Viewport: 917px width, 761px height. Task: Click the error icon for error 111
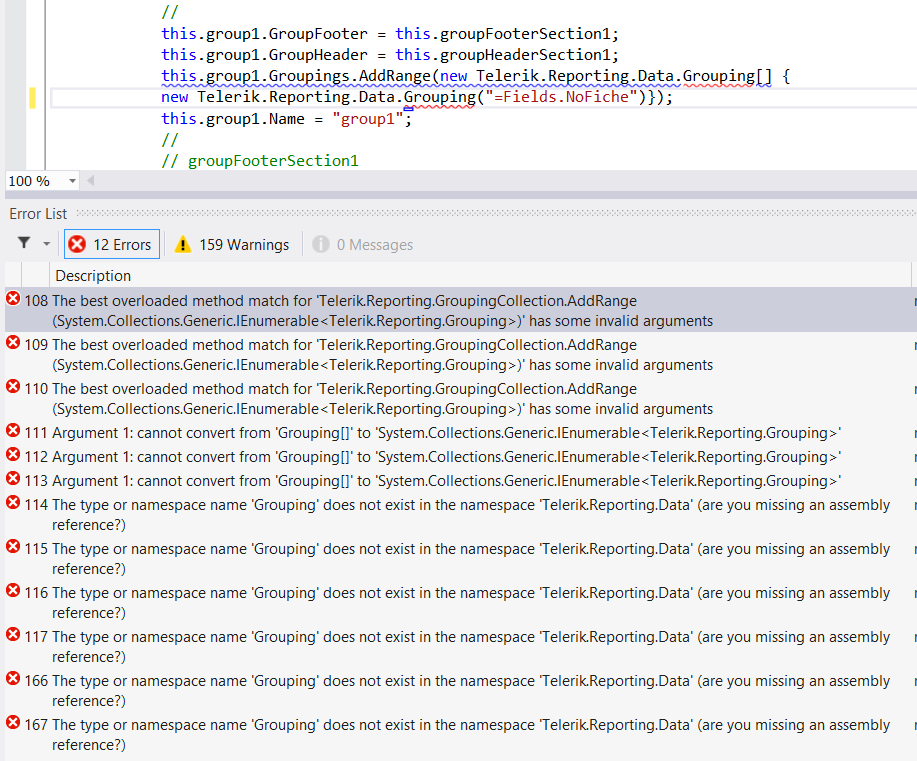(x=13, y=431)
